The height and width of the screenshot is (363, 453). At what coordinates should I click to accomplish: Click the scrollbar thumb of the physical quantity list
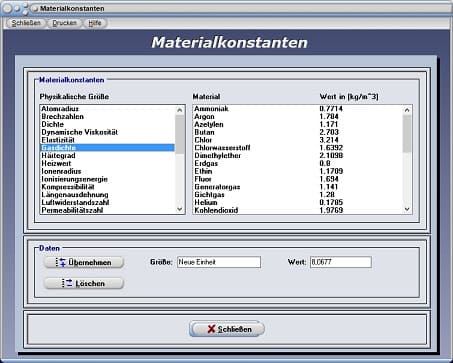click(x=180, y=134)
